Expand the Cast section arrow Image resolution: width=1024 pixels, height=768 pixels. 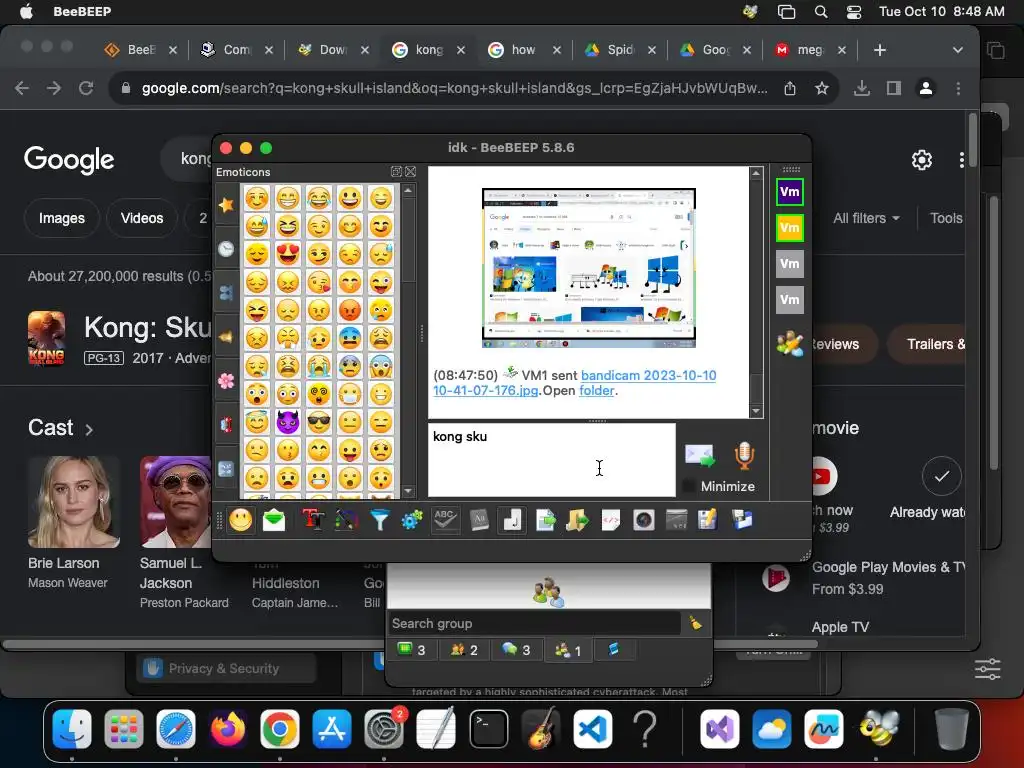tap(89, 429)
